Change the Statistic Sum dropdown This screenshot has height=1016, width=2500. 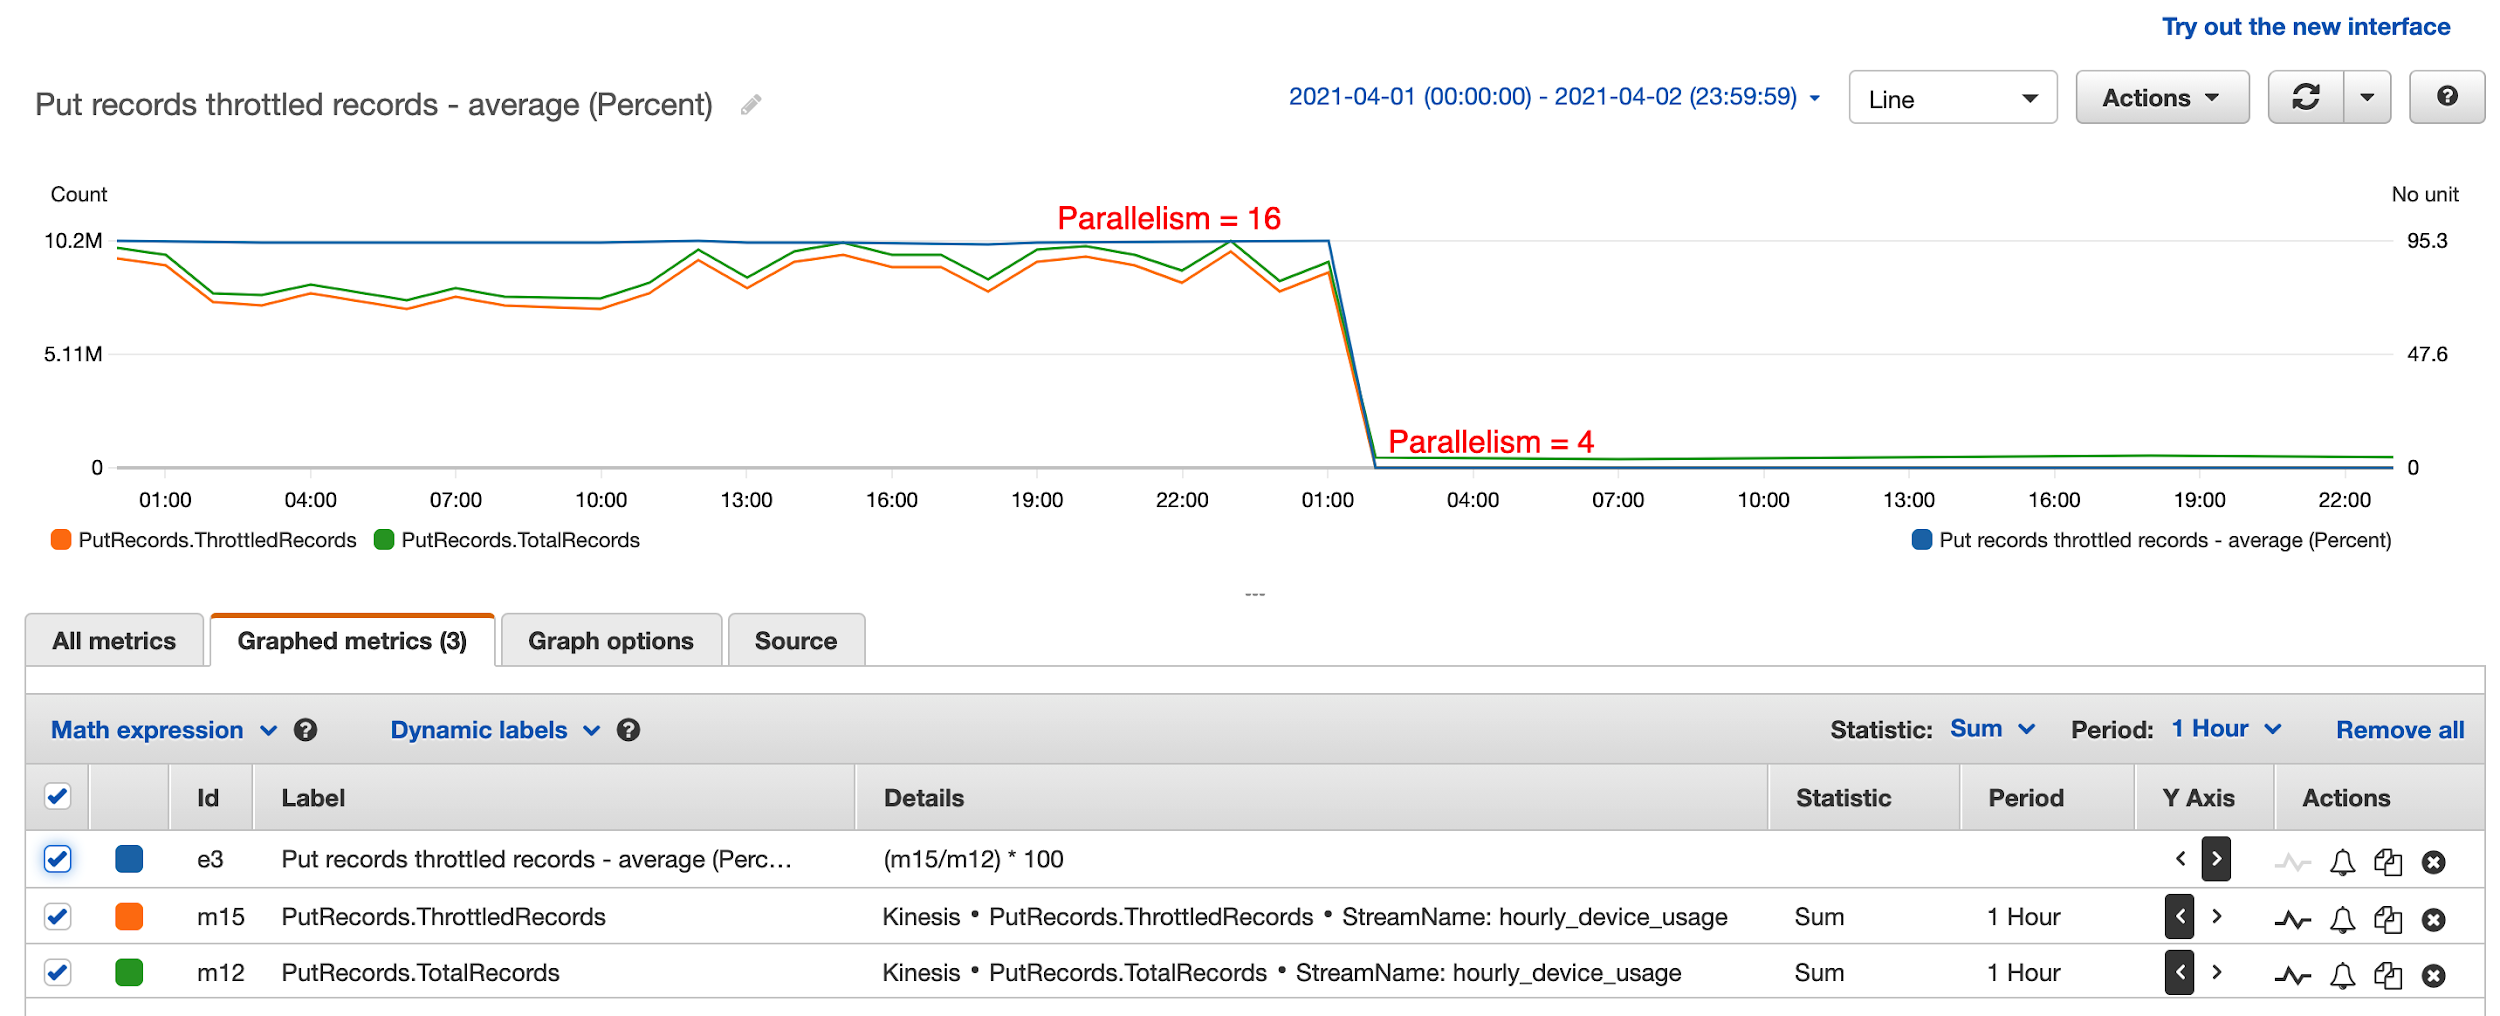1992,729
